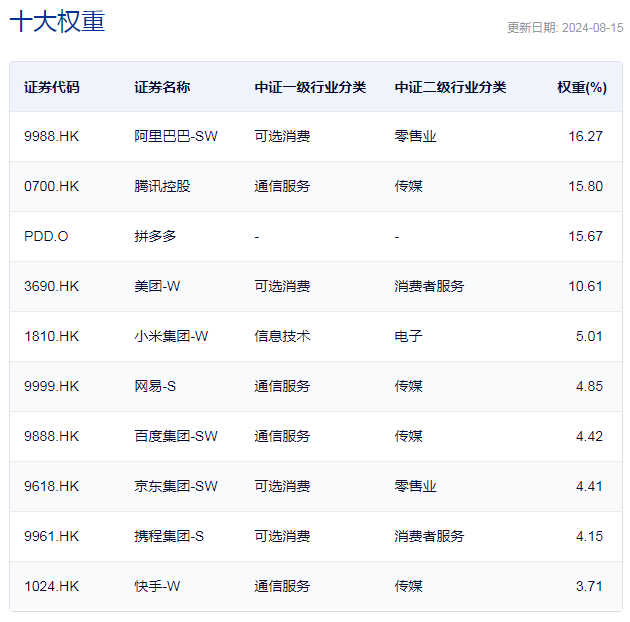Select the name 小米集团-W
The height and width of the screenshot is (622, 630).
click(171, 336)
